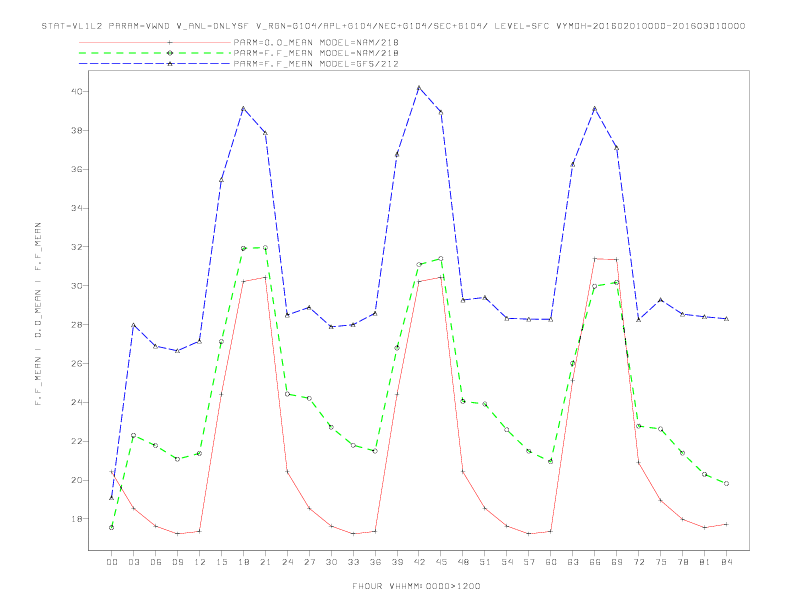Click x-axis tick label 27
This screenshot has width=792, height=612.
pos(309,562)
